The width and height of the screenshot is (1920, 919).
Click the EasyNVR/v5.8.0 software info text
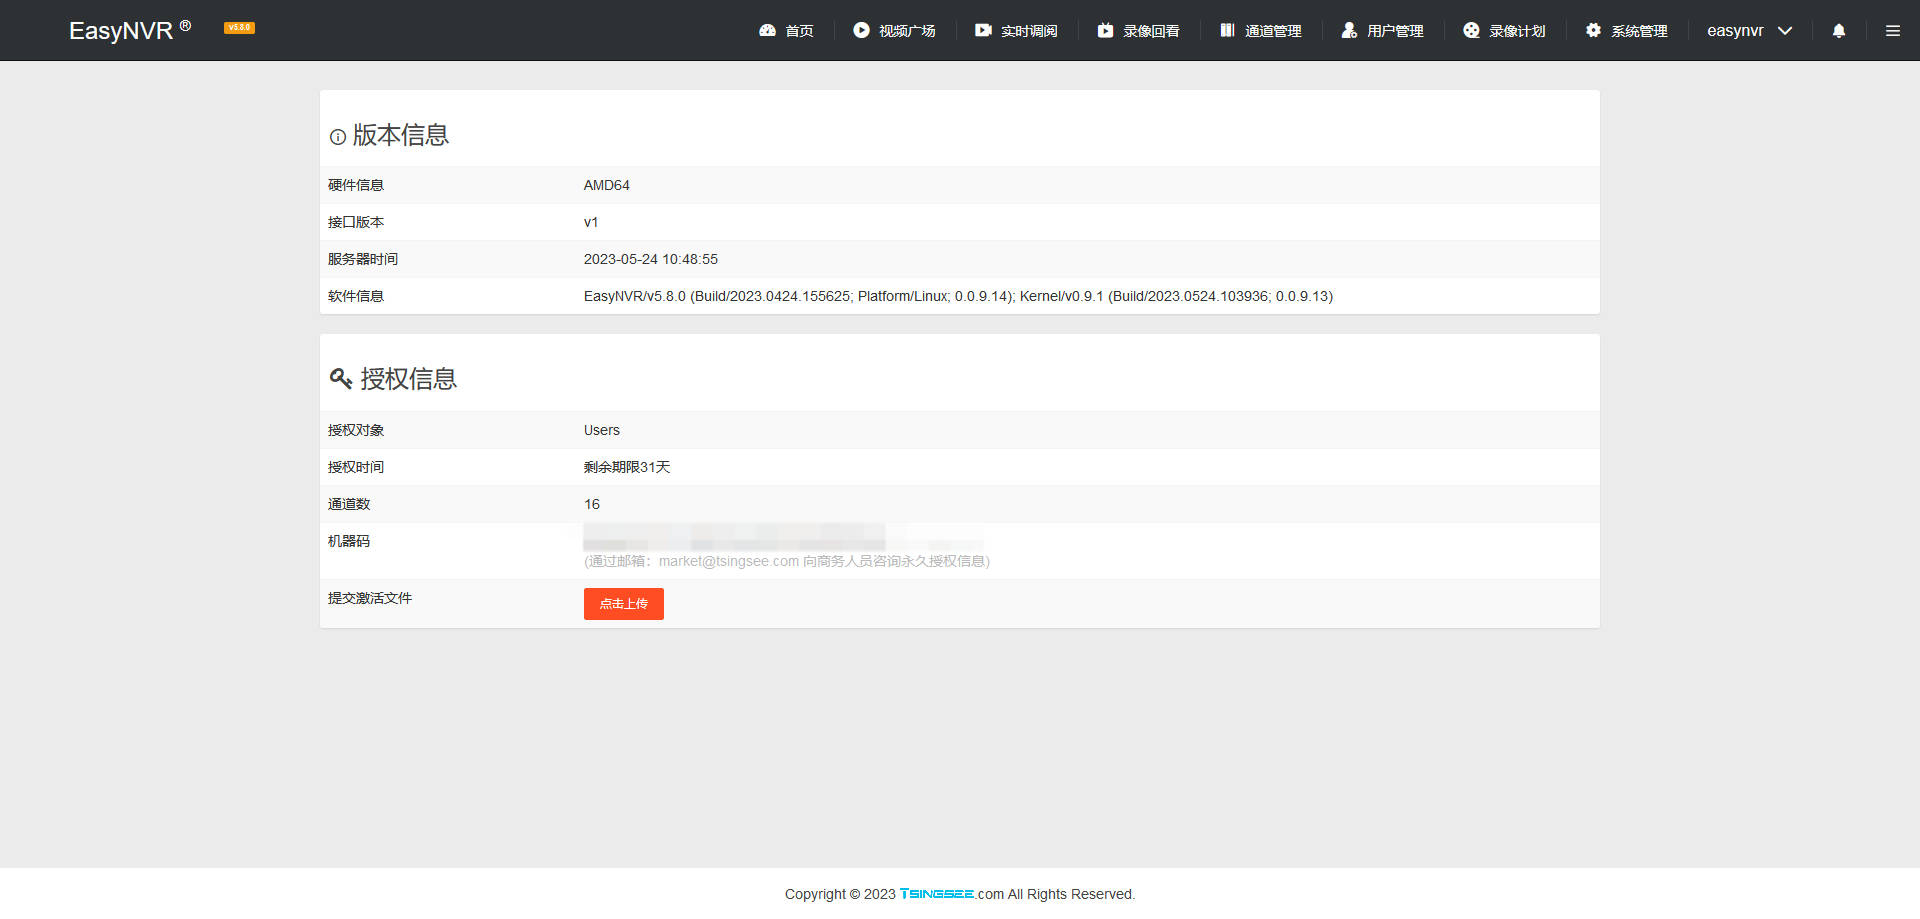958,296
